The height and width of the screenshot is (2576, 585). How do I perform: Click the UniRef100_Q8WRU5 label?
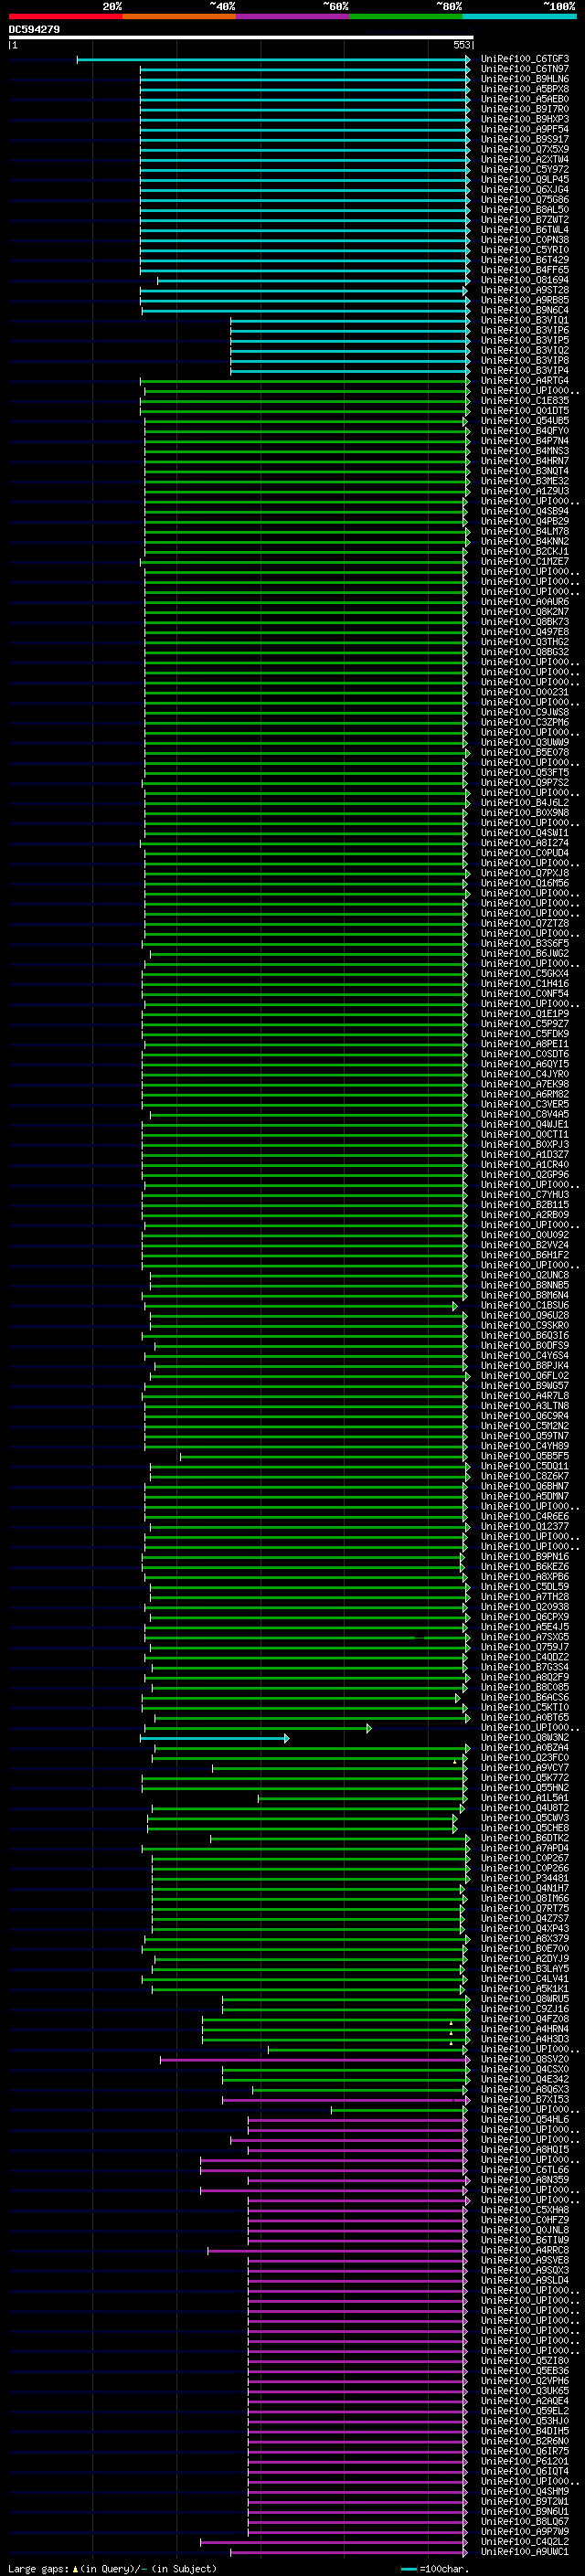[524, 1998]
